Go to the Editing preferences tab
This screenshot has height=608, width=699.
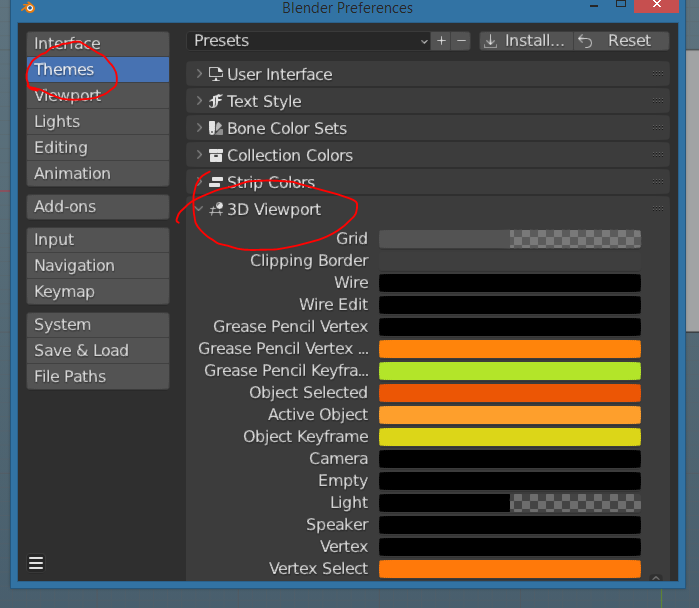[x=98, y=148]
